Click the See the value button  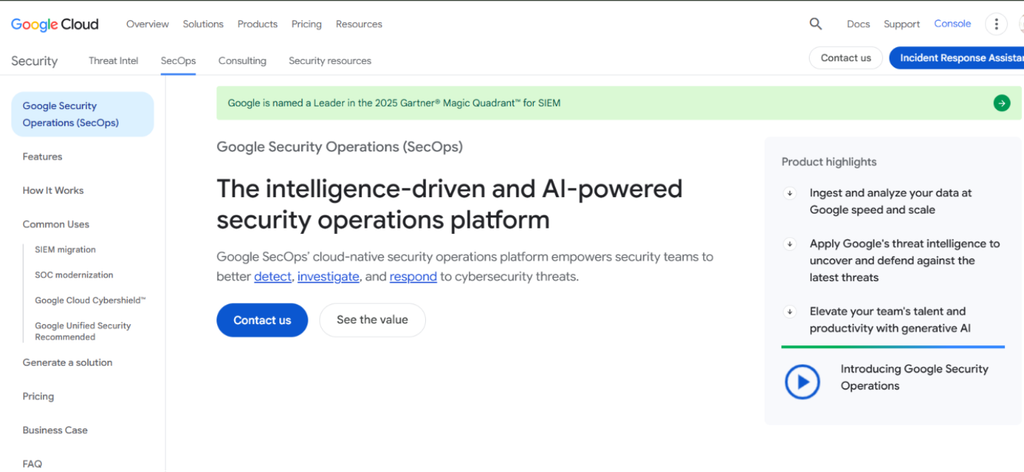372,320
